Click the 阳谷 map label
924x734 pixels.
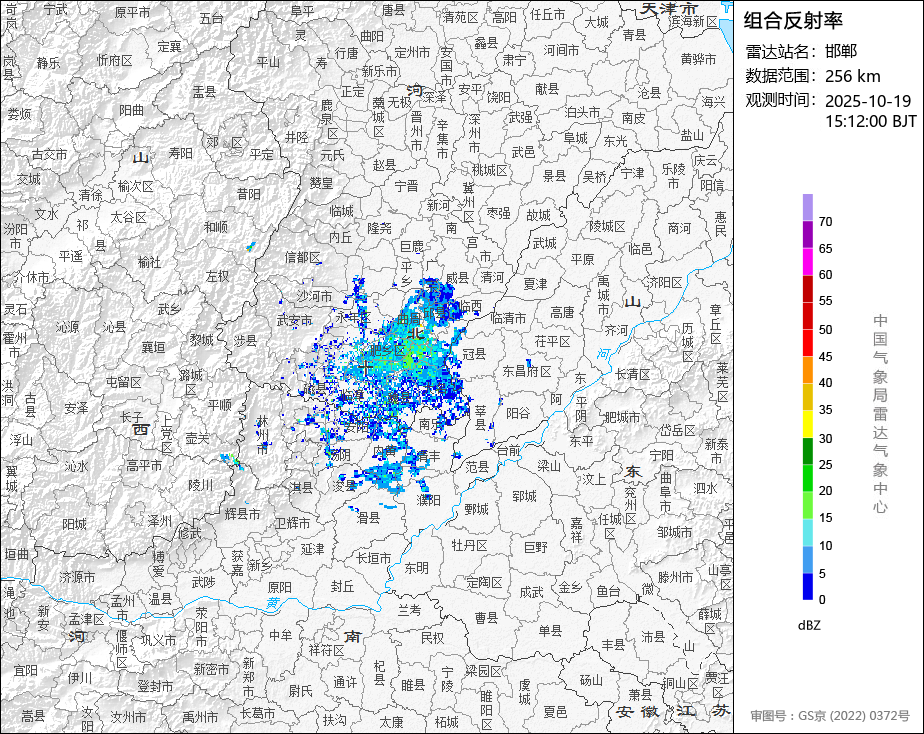pyautogui.click(x=517, y=413)
